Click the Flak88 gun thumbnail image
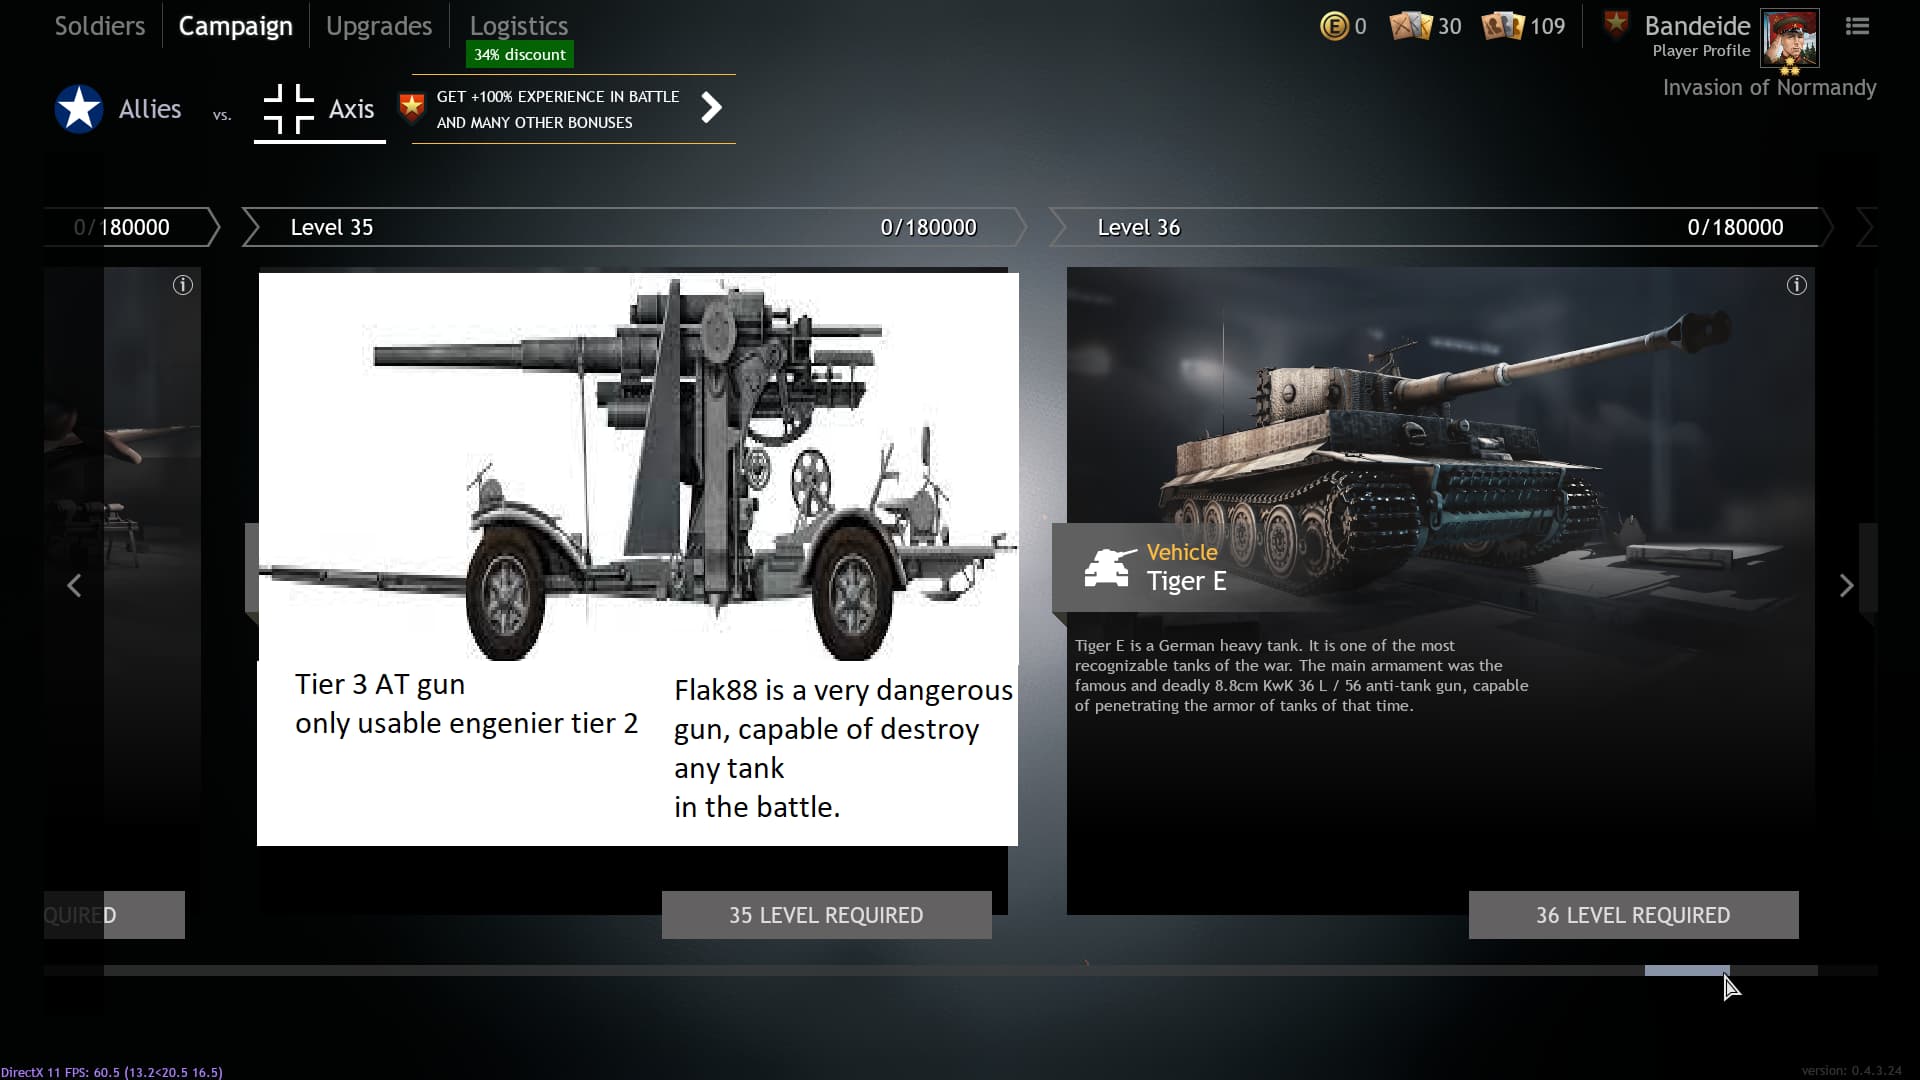The width and height of the screenshot is (1920, 1080). [x=638, y=467]
